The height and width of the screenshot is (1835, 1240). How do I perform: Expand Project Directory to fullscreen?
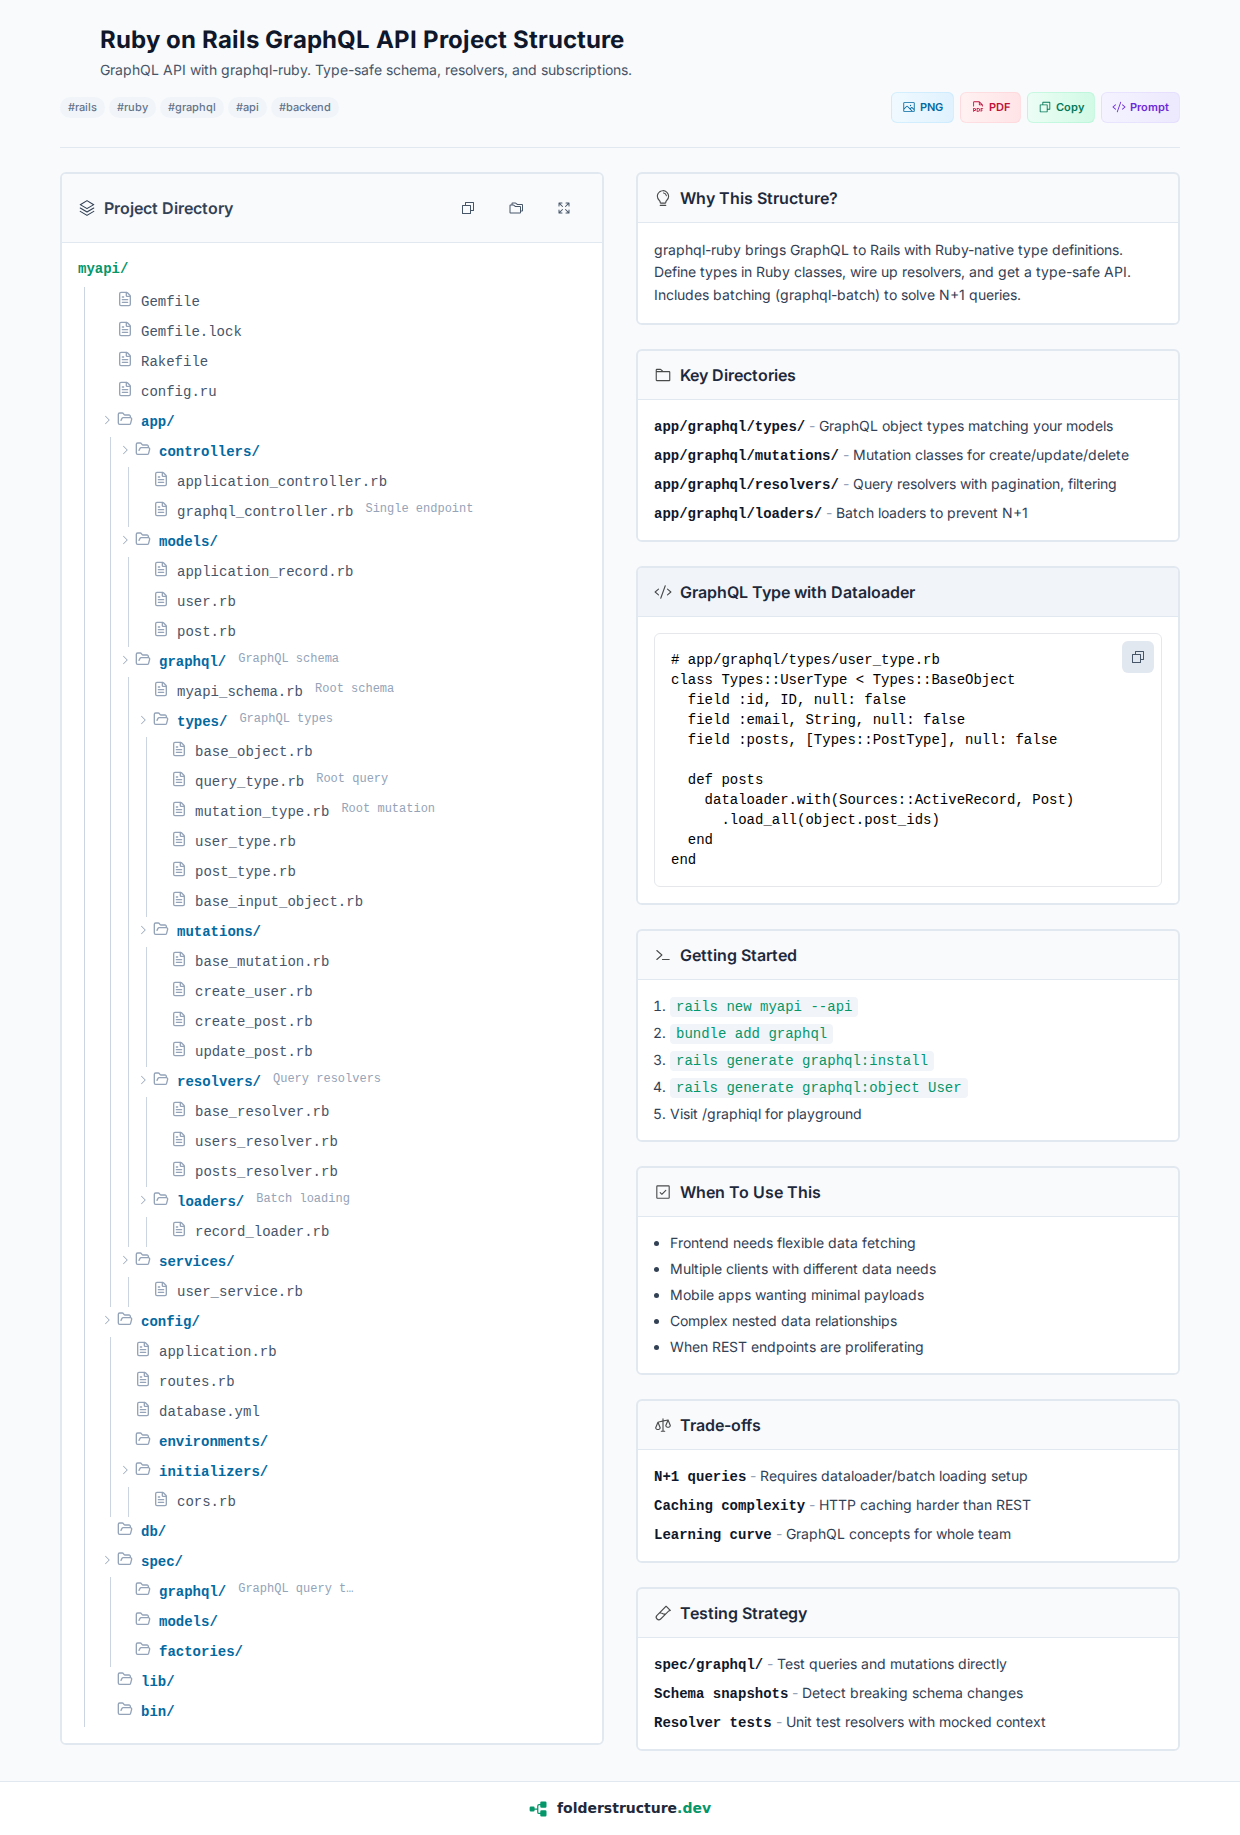(564, 208)
